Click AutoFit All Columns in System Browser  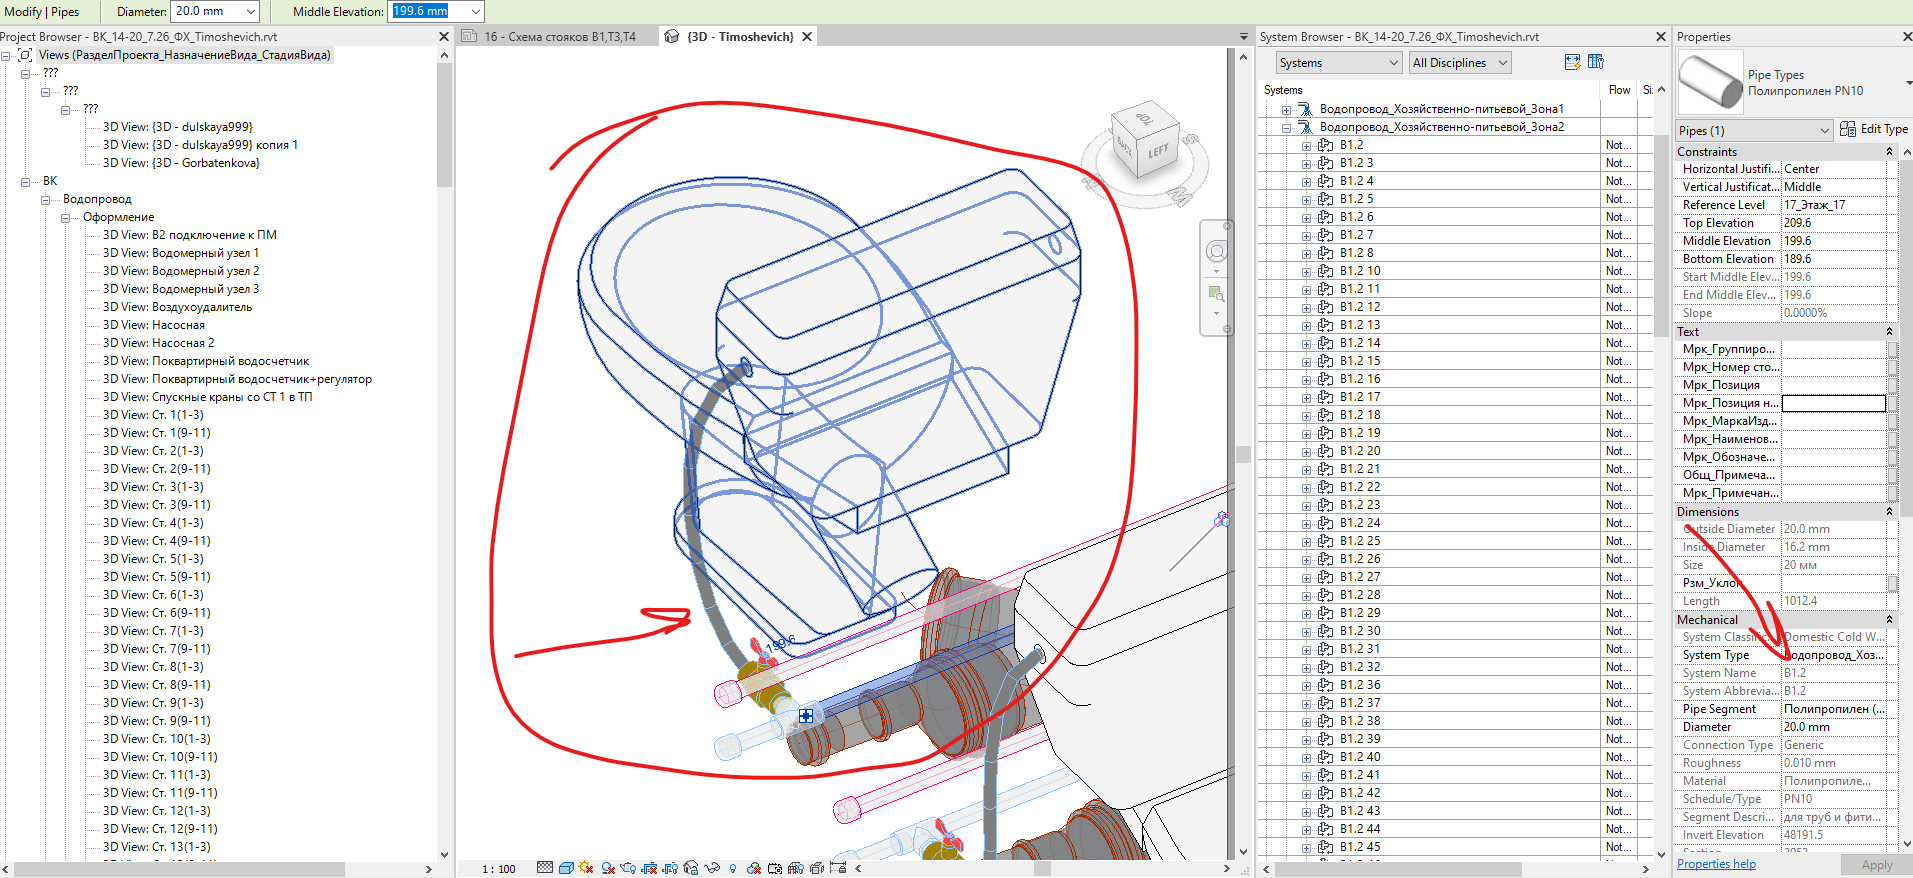[1572, 62]
